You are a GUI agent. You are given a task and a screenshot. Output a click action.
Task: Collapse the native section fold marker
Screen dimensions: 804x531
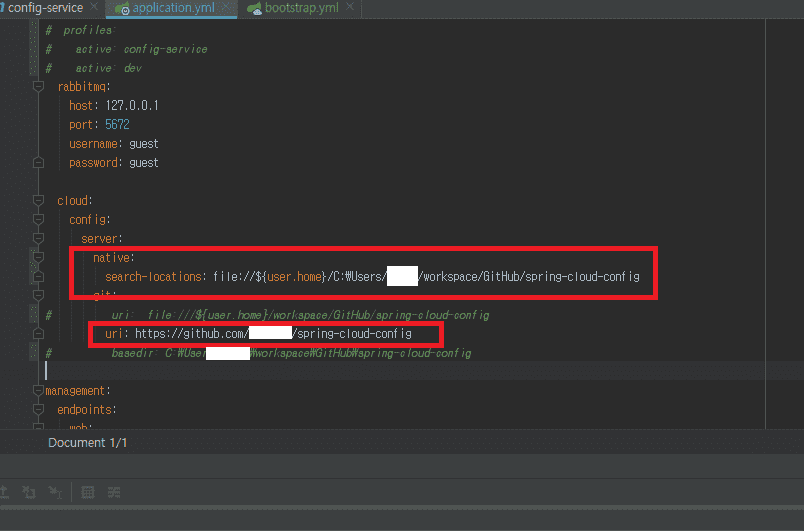[38, 257]
